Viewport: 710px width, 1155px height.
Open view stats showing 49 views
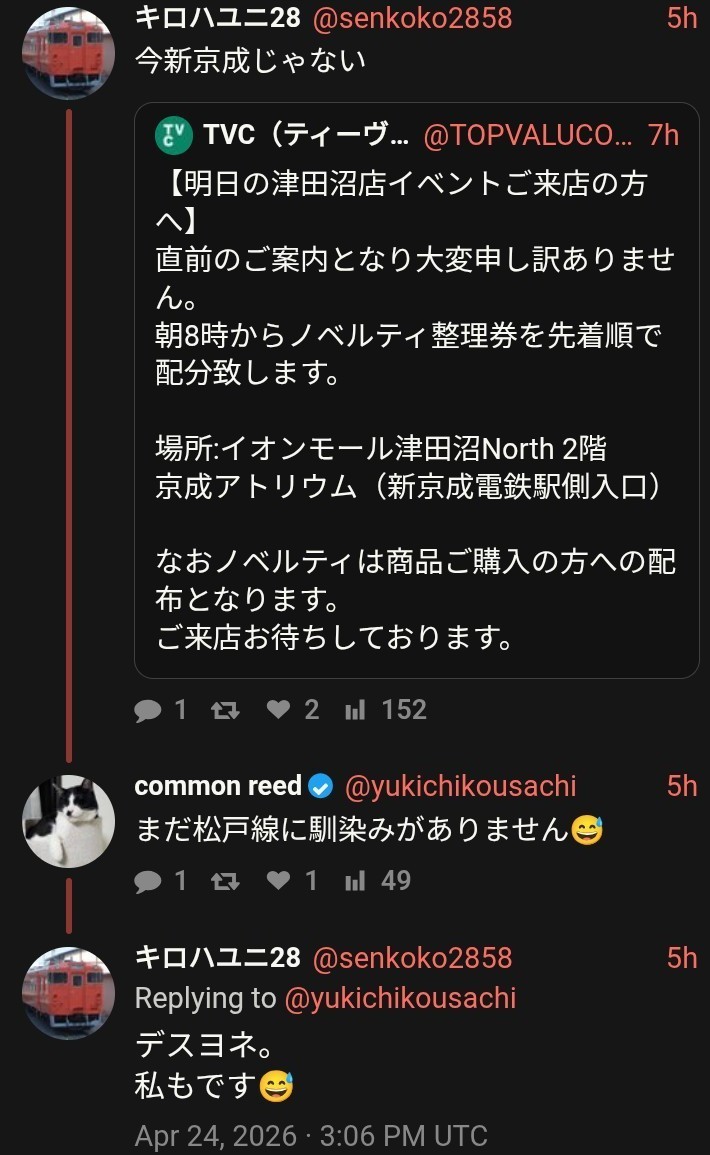(355, 880)
